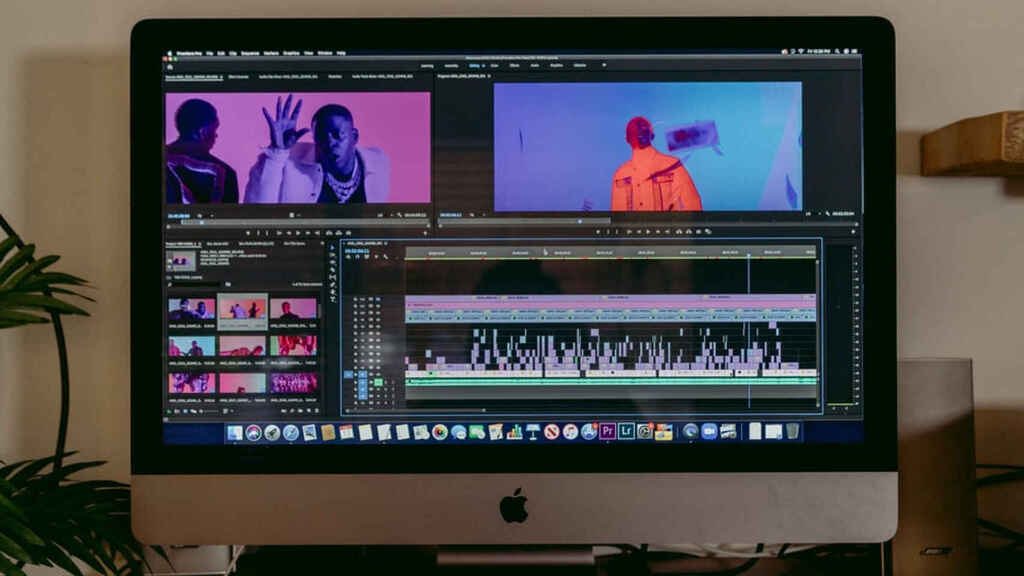Toggle the green mute button on audio track

[378, 382]
